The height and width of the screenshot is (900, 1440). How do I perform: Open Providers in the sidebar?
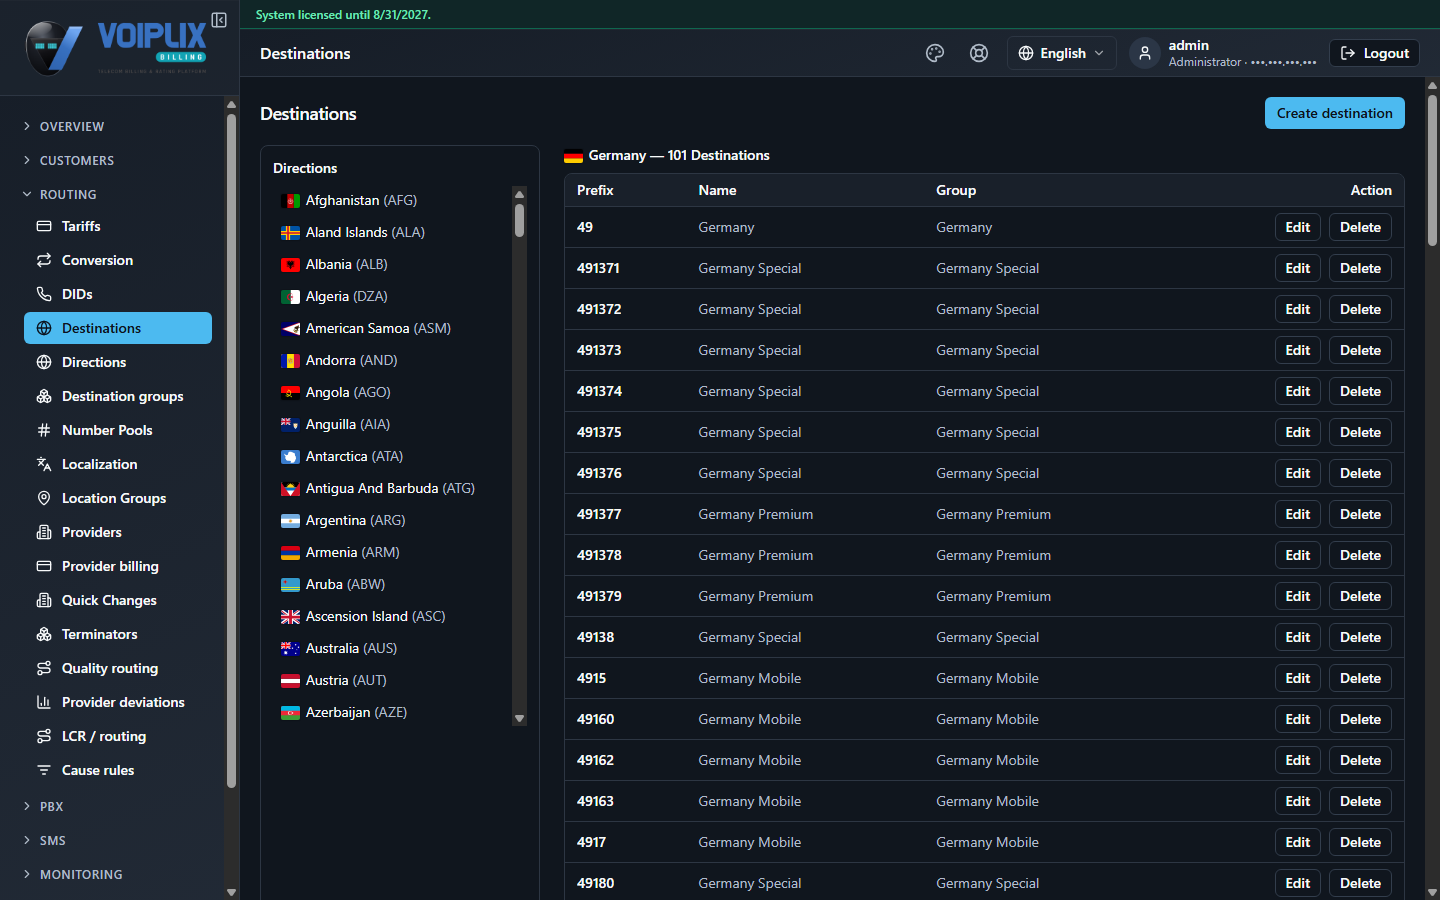pyautogui.click(x=118, y=532)
